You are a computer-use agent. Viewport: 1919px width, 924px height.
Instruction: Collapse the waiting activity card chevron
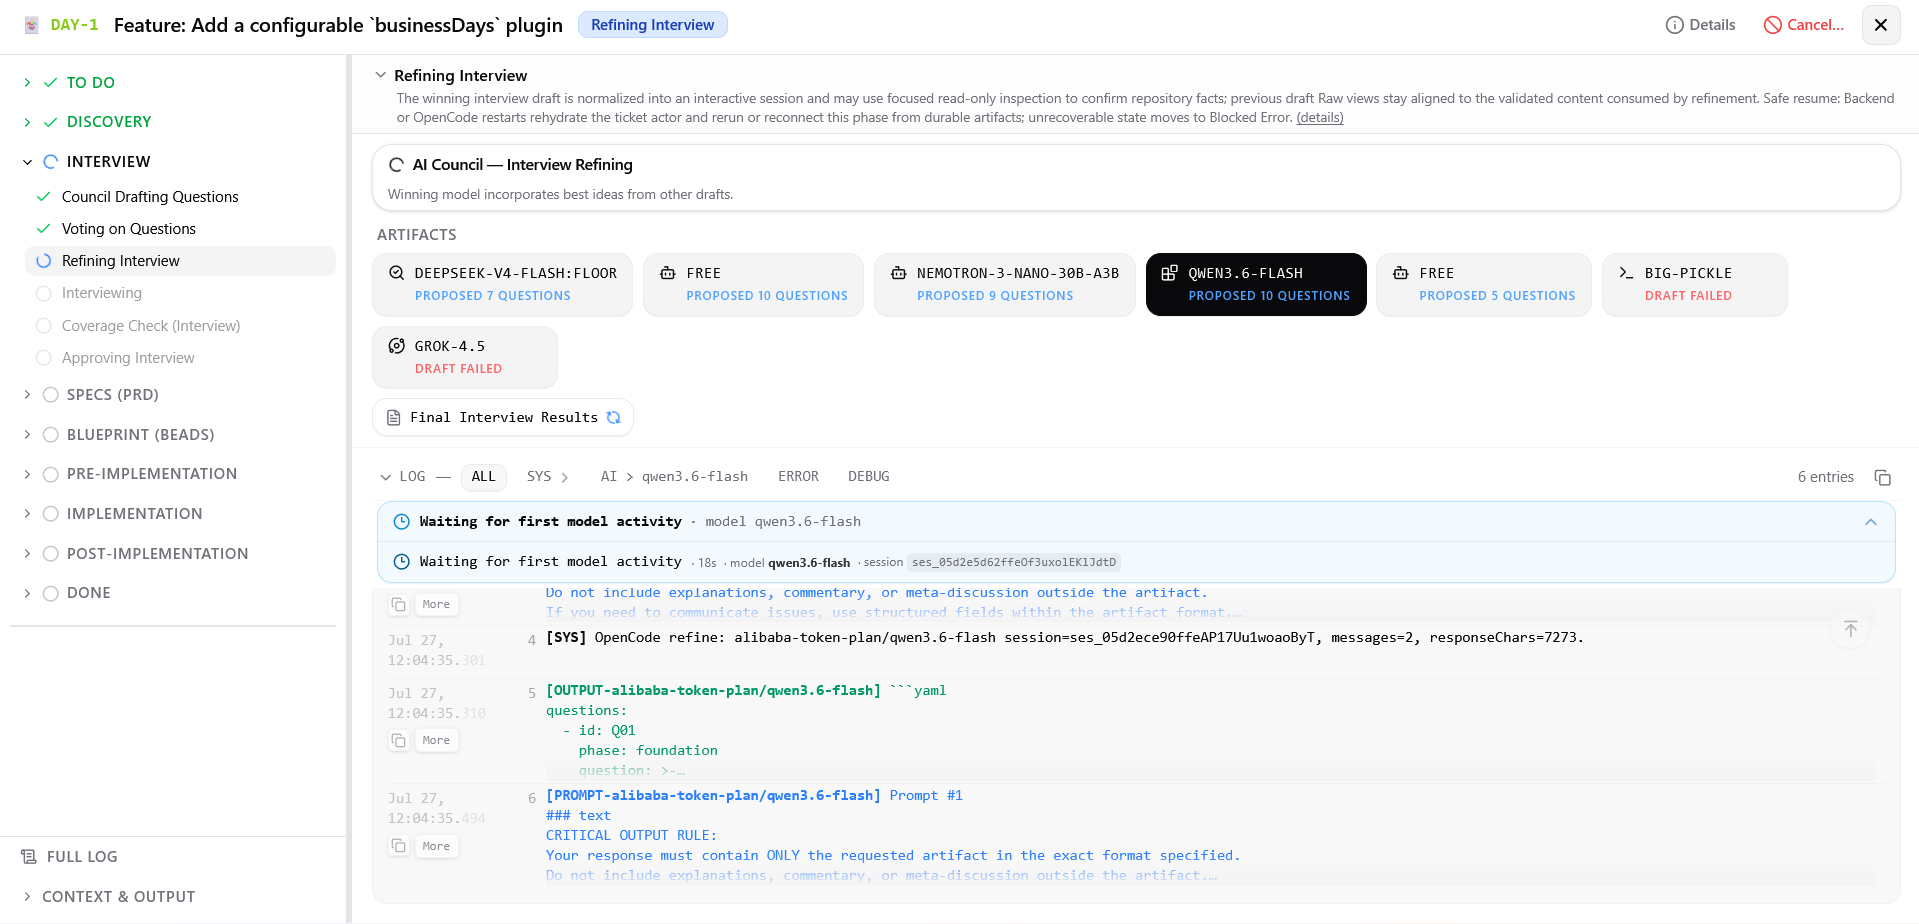pos(1871,522)
